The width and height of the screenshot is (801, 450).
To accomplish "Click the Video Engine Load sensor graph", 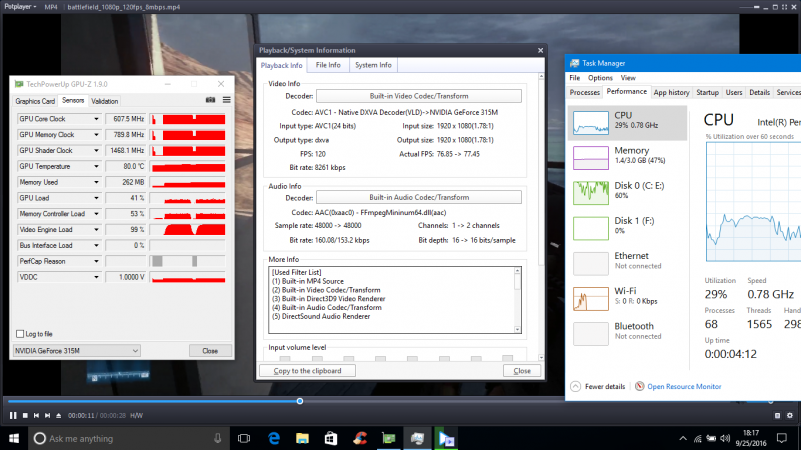I will (188, 230).
